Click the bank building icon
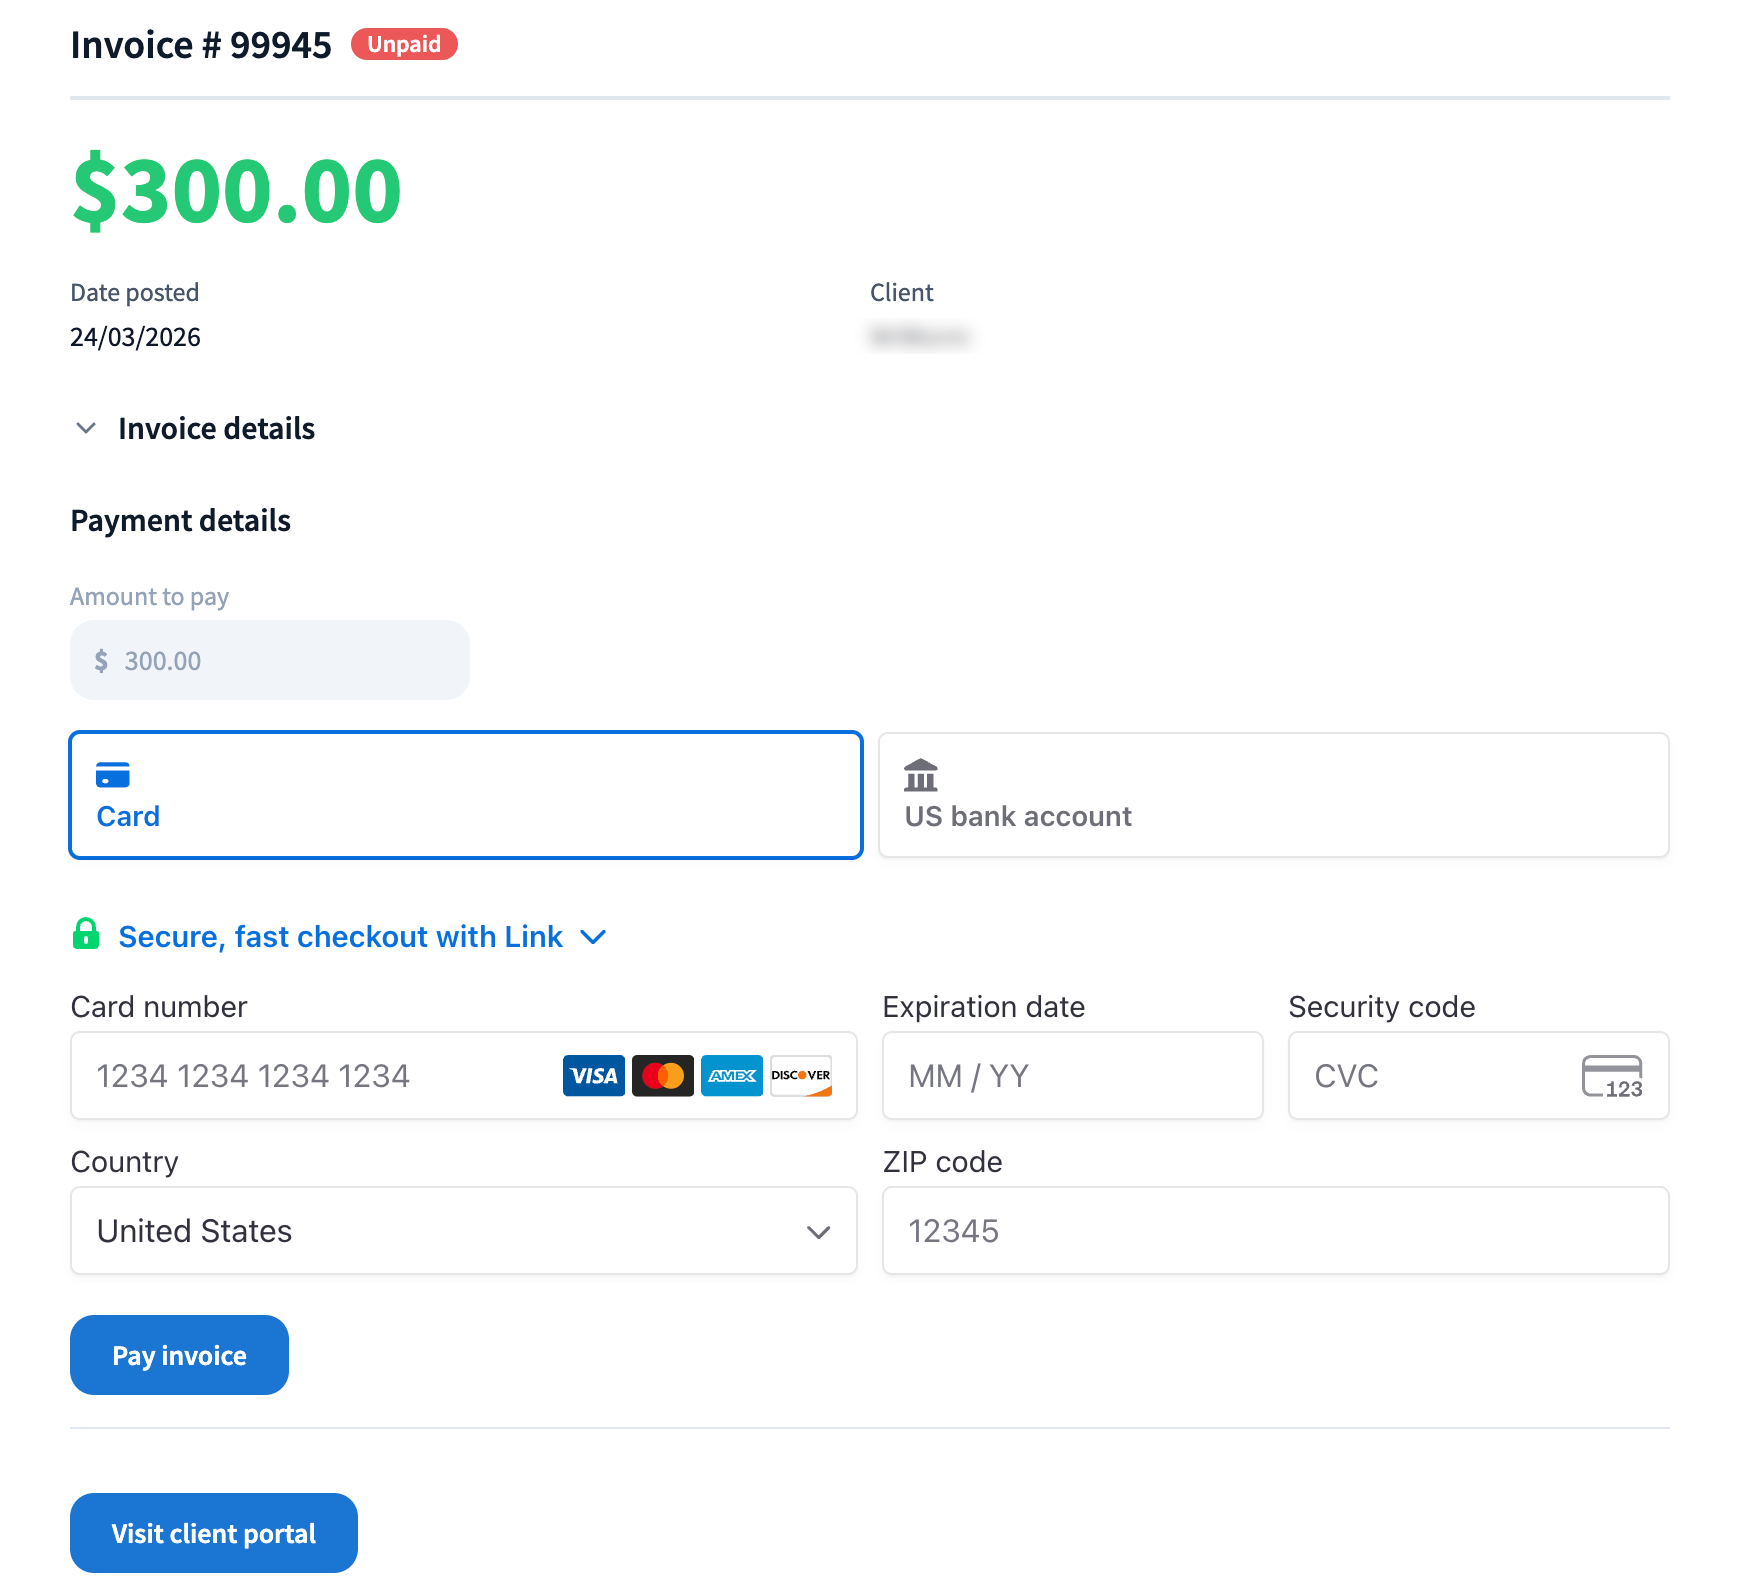Screen dimensions: 1752x1590 [x=920, y=775]
